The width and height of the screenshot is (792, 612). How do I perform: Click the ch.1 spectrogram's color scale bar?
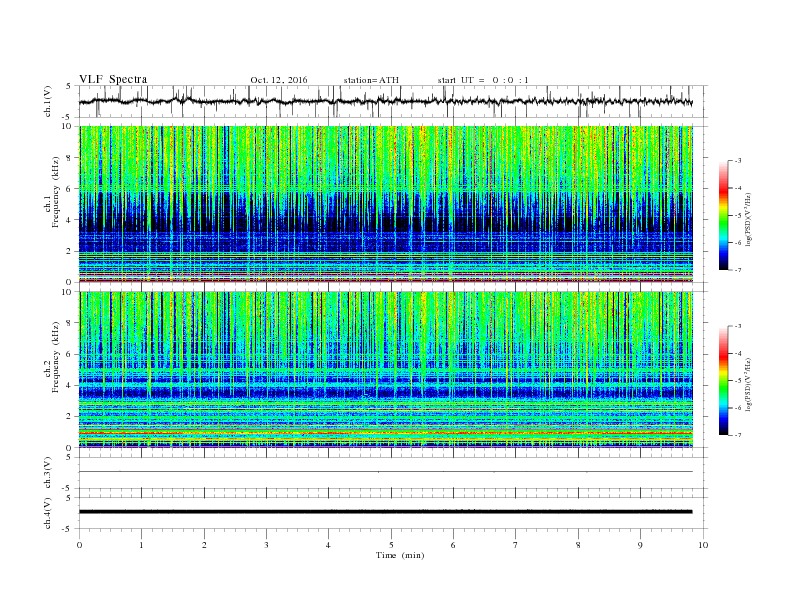click(x=724, y=215)
